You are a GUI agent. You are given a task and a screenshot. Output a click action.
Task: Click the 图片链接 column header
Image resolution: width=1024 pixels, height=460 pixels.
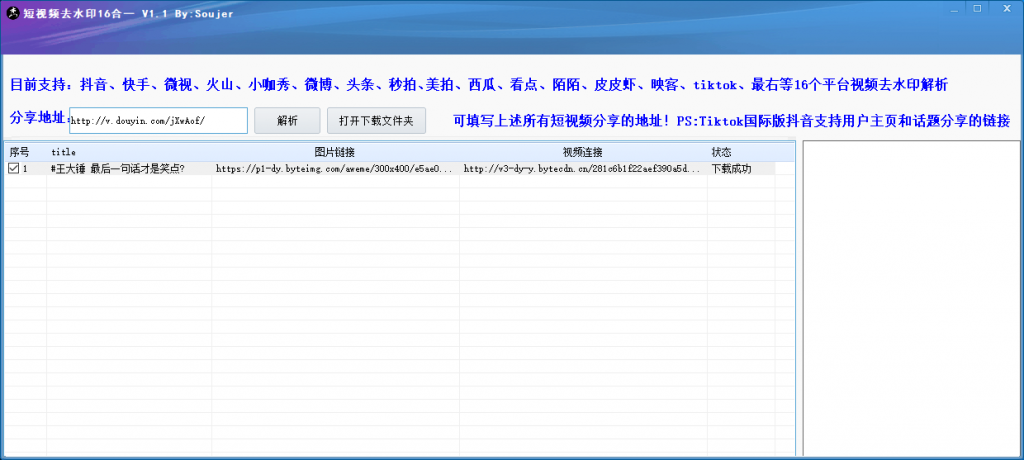[x=335, y=152]
